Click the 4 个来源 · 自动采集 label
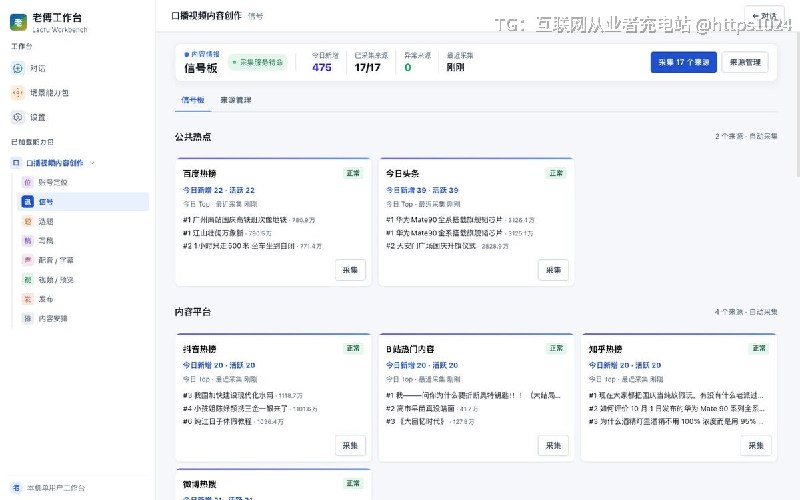The height and width of the screenshot is (500, 800). coord(746,312)
